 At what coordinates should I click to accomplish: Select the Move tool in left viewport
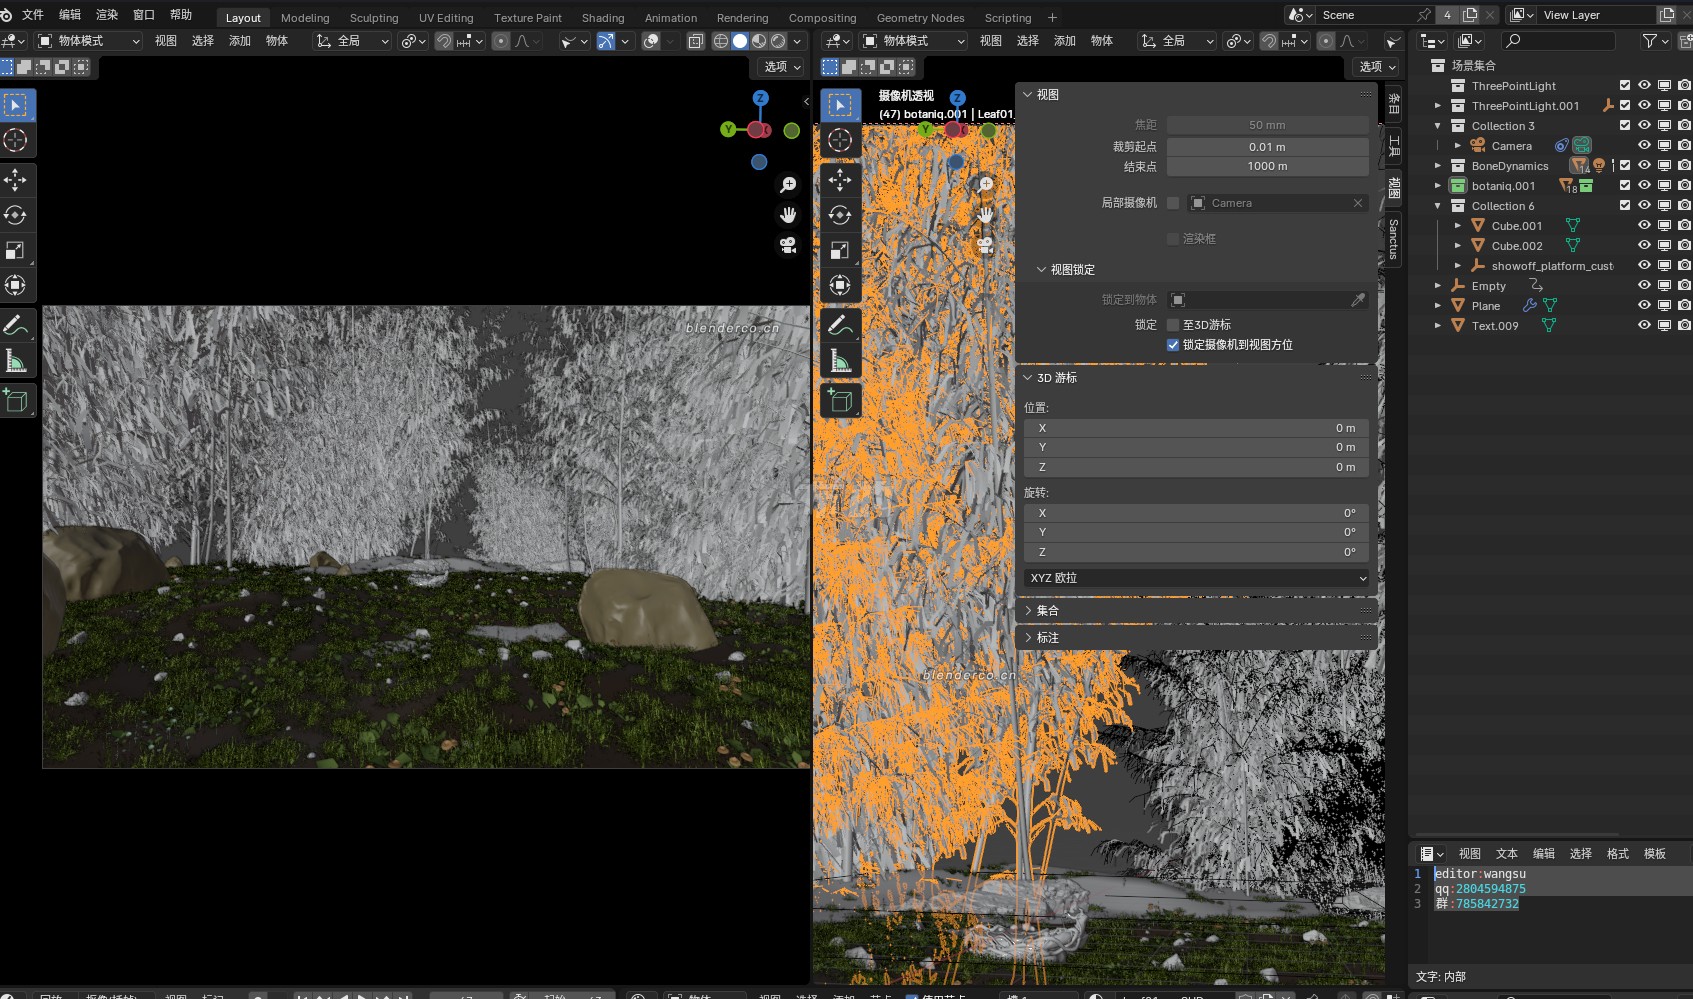pos(16,180)
